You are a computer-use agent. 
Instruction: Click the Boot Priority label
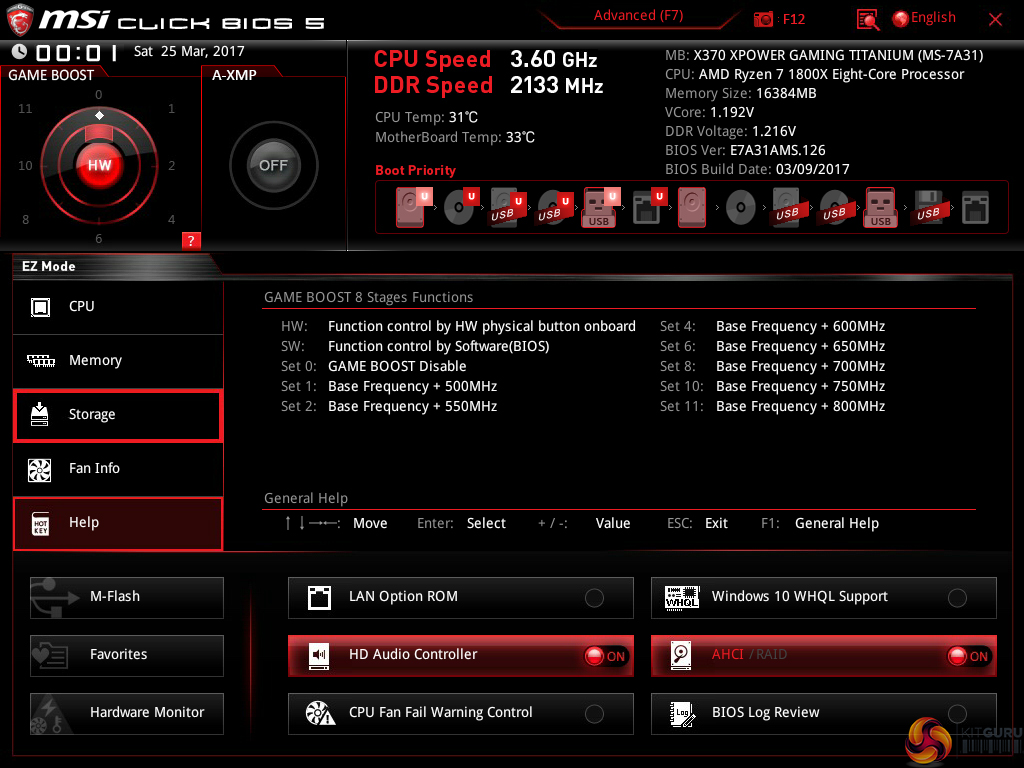coord(415,170)
